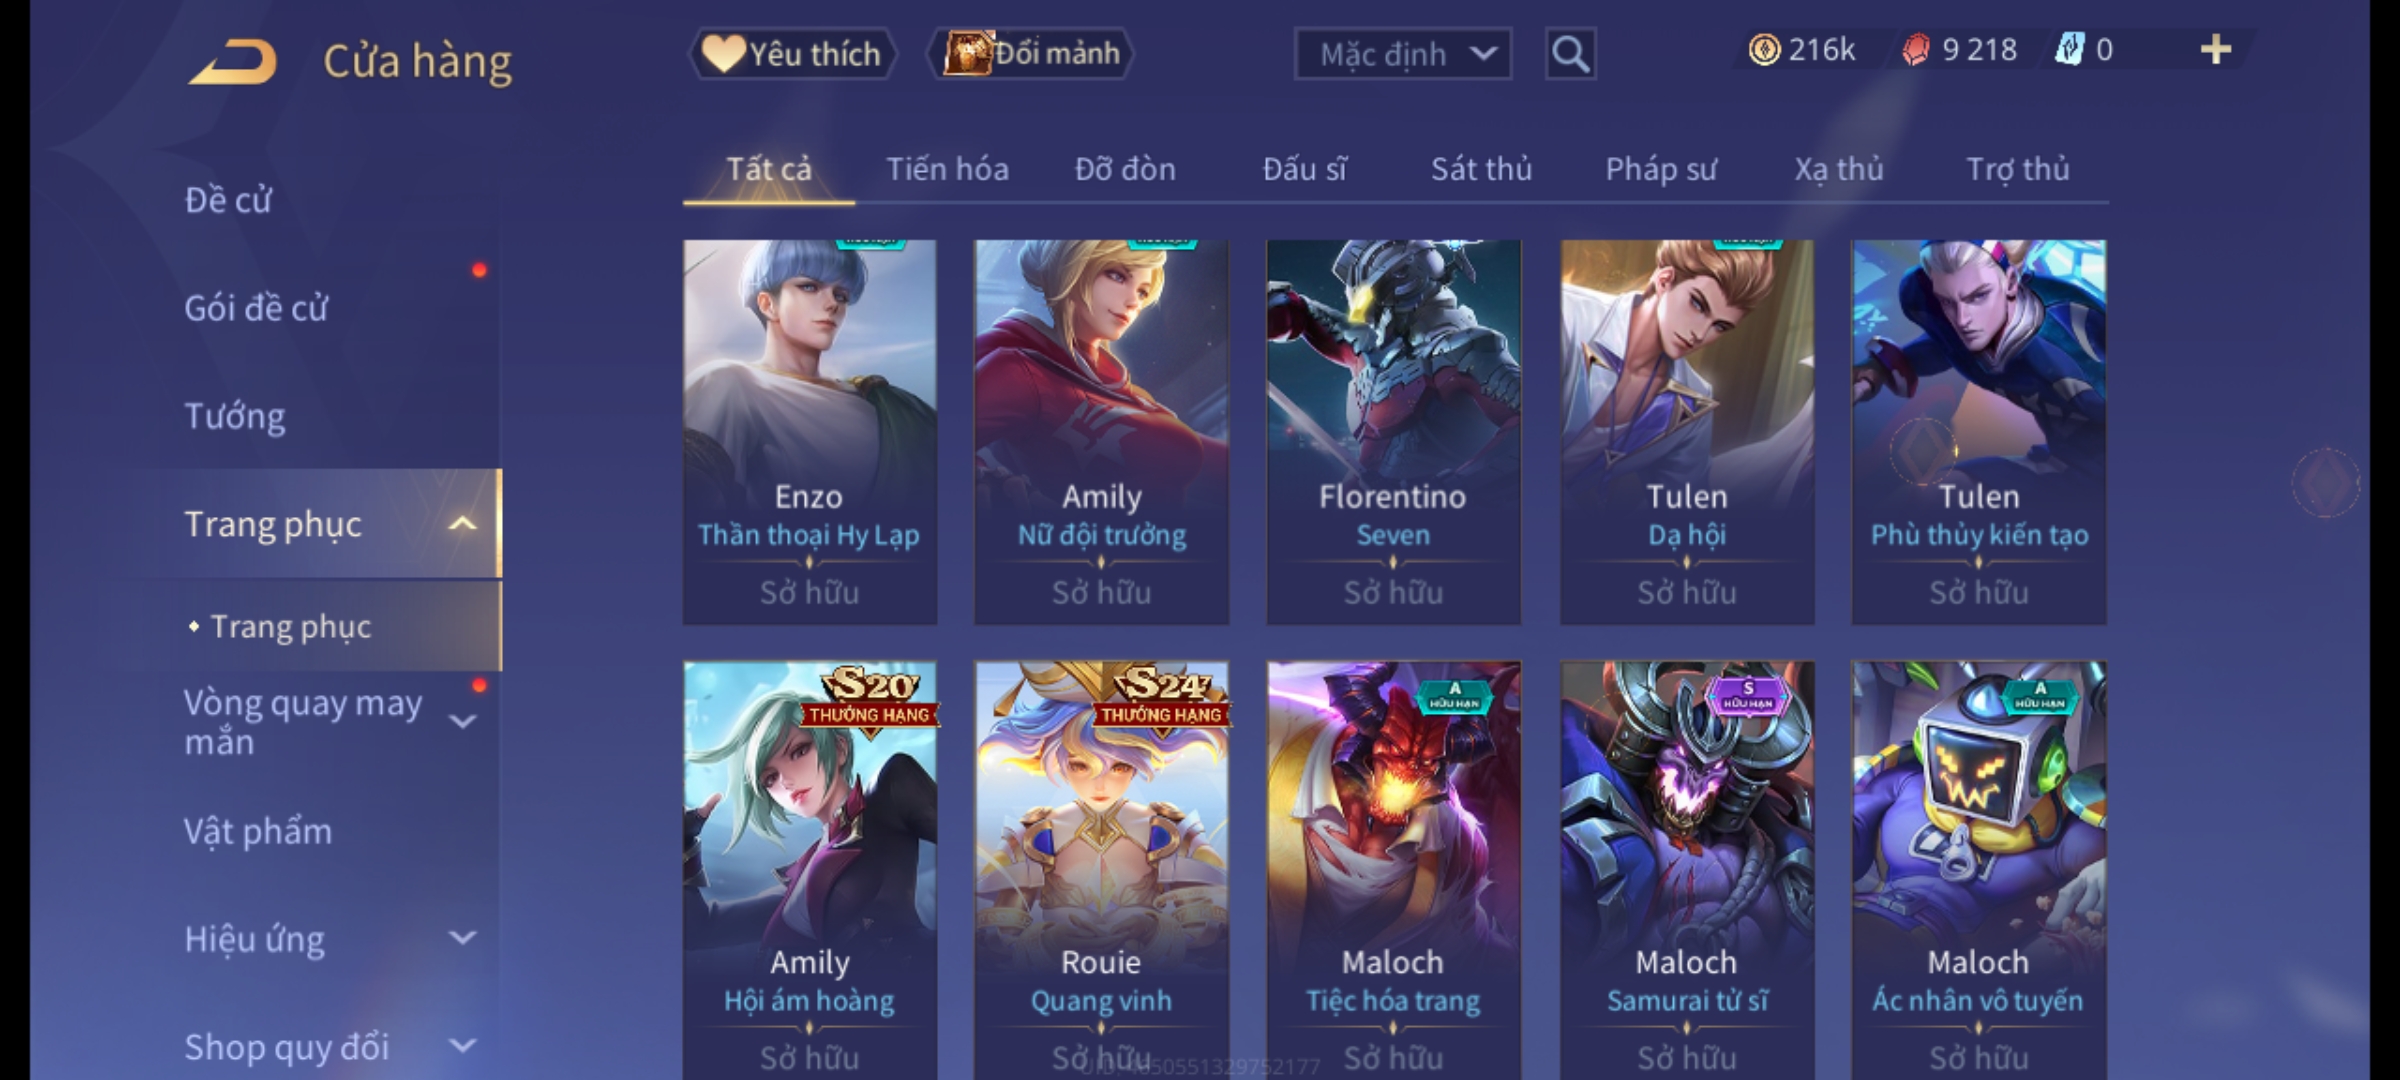Switch to the Sát thủ tab
The width and height of the screenshot is (2400, 1080).
pyautogui.click(x=1481, y=169)
